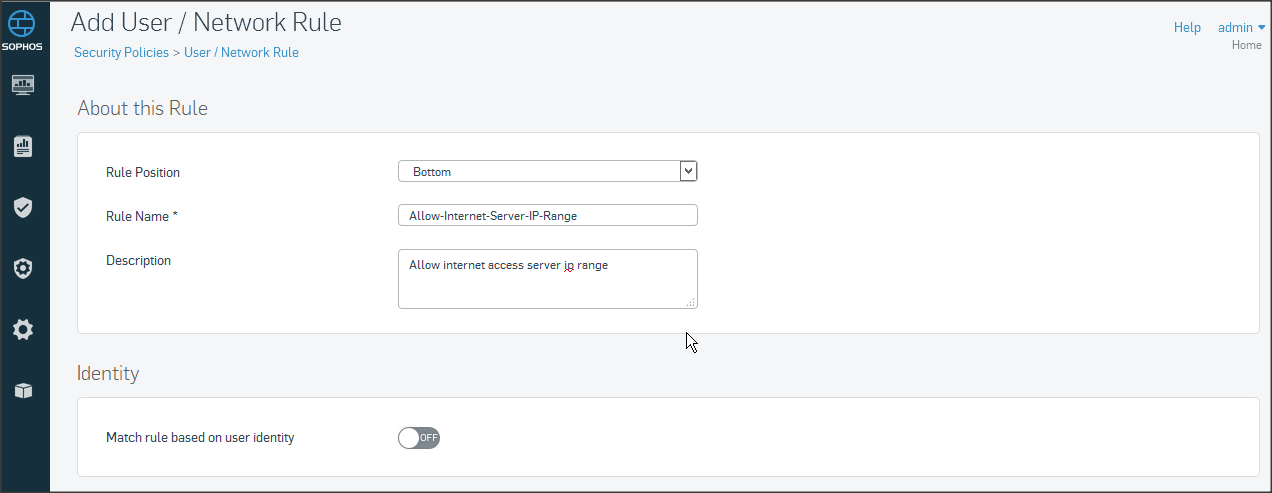Enable match rule based on user identity
Screen dimensions: 1272x493
click(x=419, y=438)
